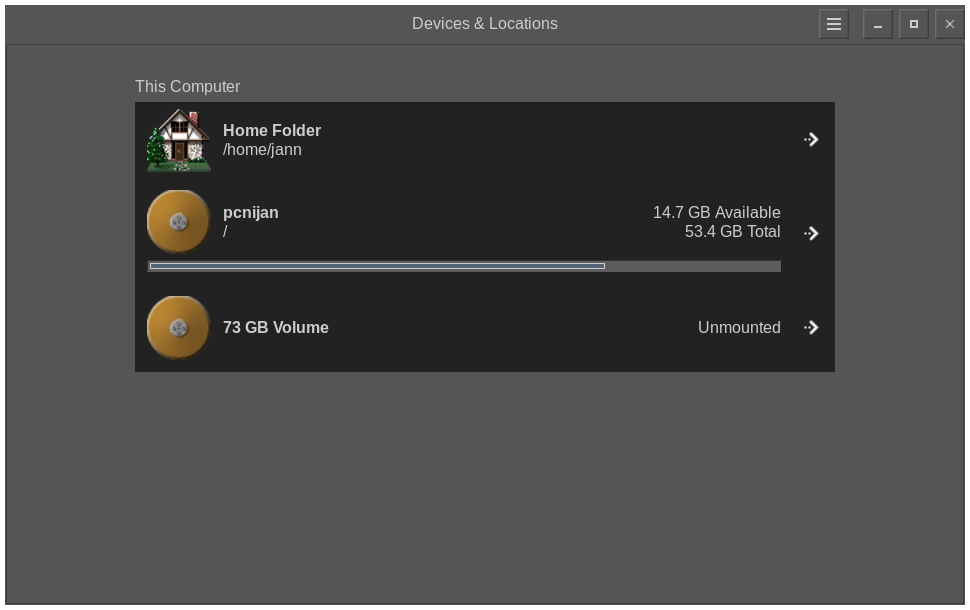Open Home Folder using its arrow icon
The image size is (970, 610).
click(811, 140)
